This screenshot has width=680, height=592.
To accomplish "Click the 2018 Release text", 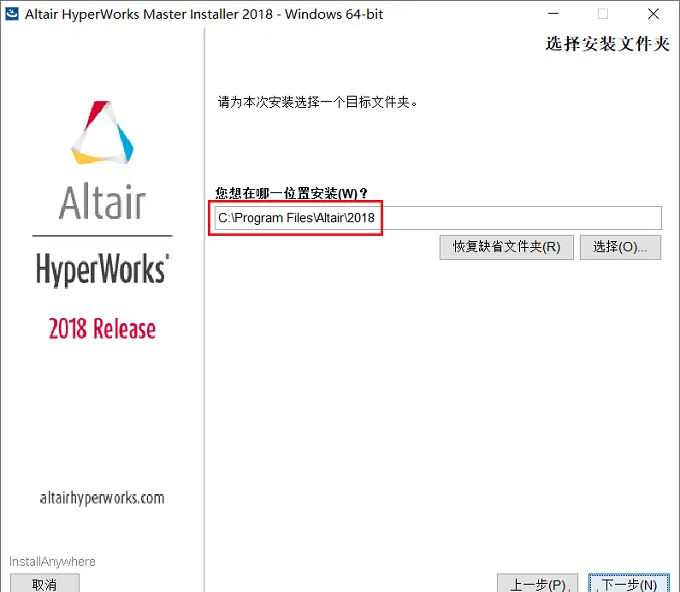I will pos(102,329).
